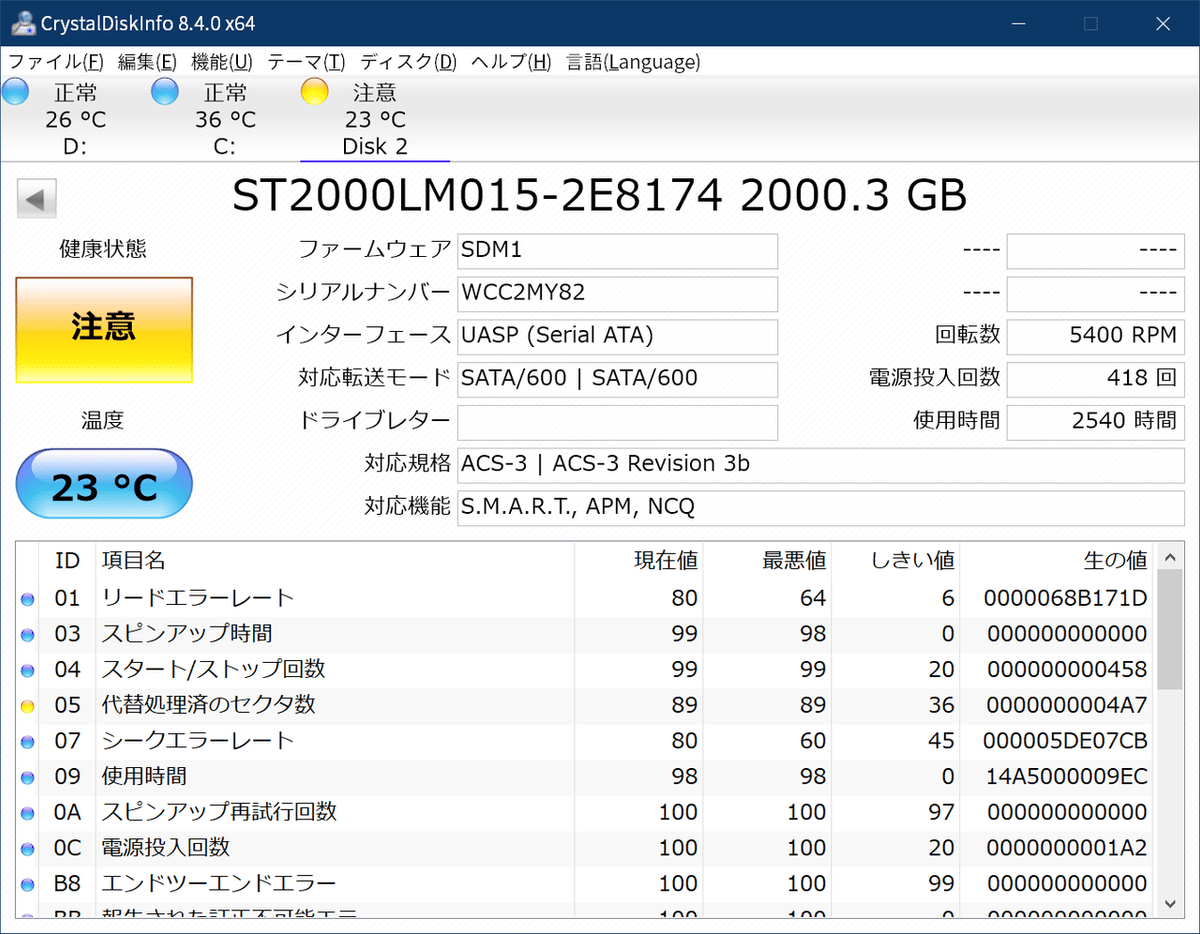The width and height of the screenshot is (1200, 934).
Task: Open the テーマ(T) menu
Action: coord(306,62)
